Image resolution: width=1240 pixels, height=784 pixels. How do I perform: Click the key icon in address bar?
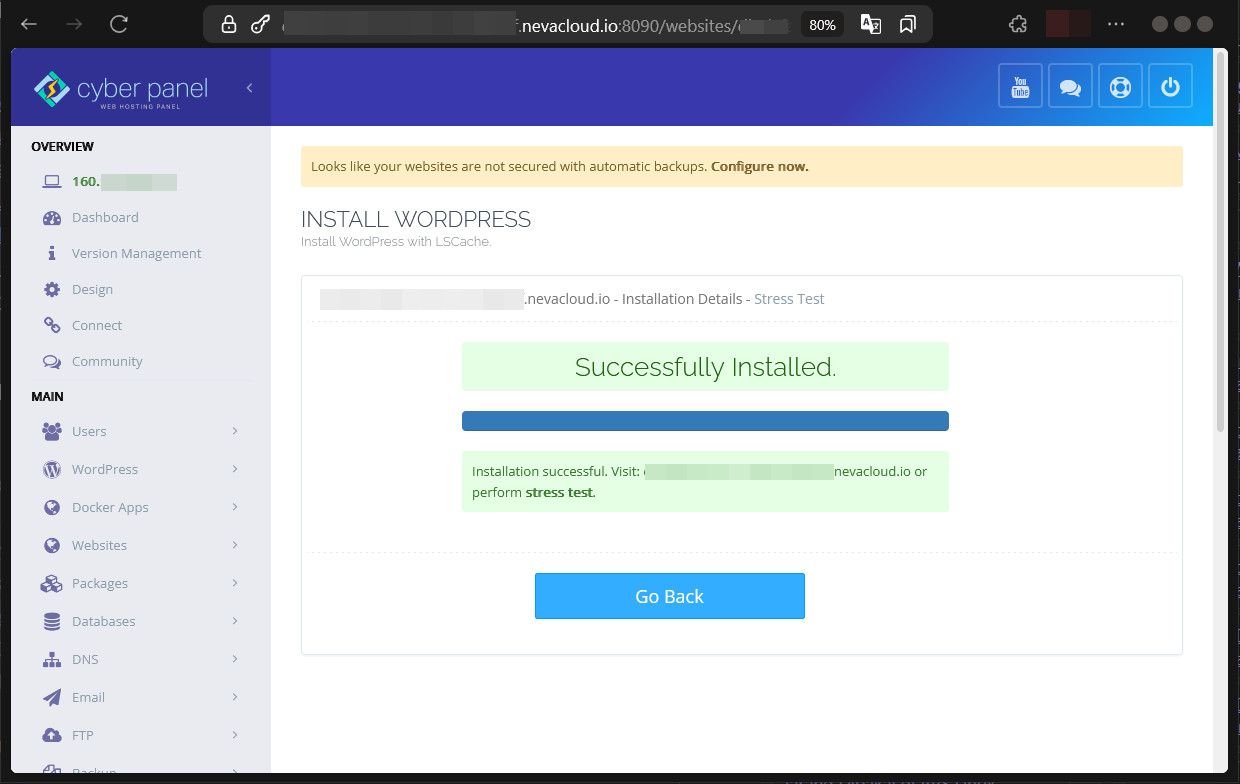[x=260, y=24]
